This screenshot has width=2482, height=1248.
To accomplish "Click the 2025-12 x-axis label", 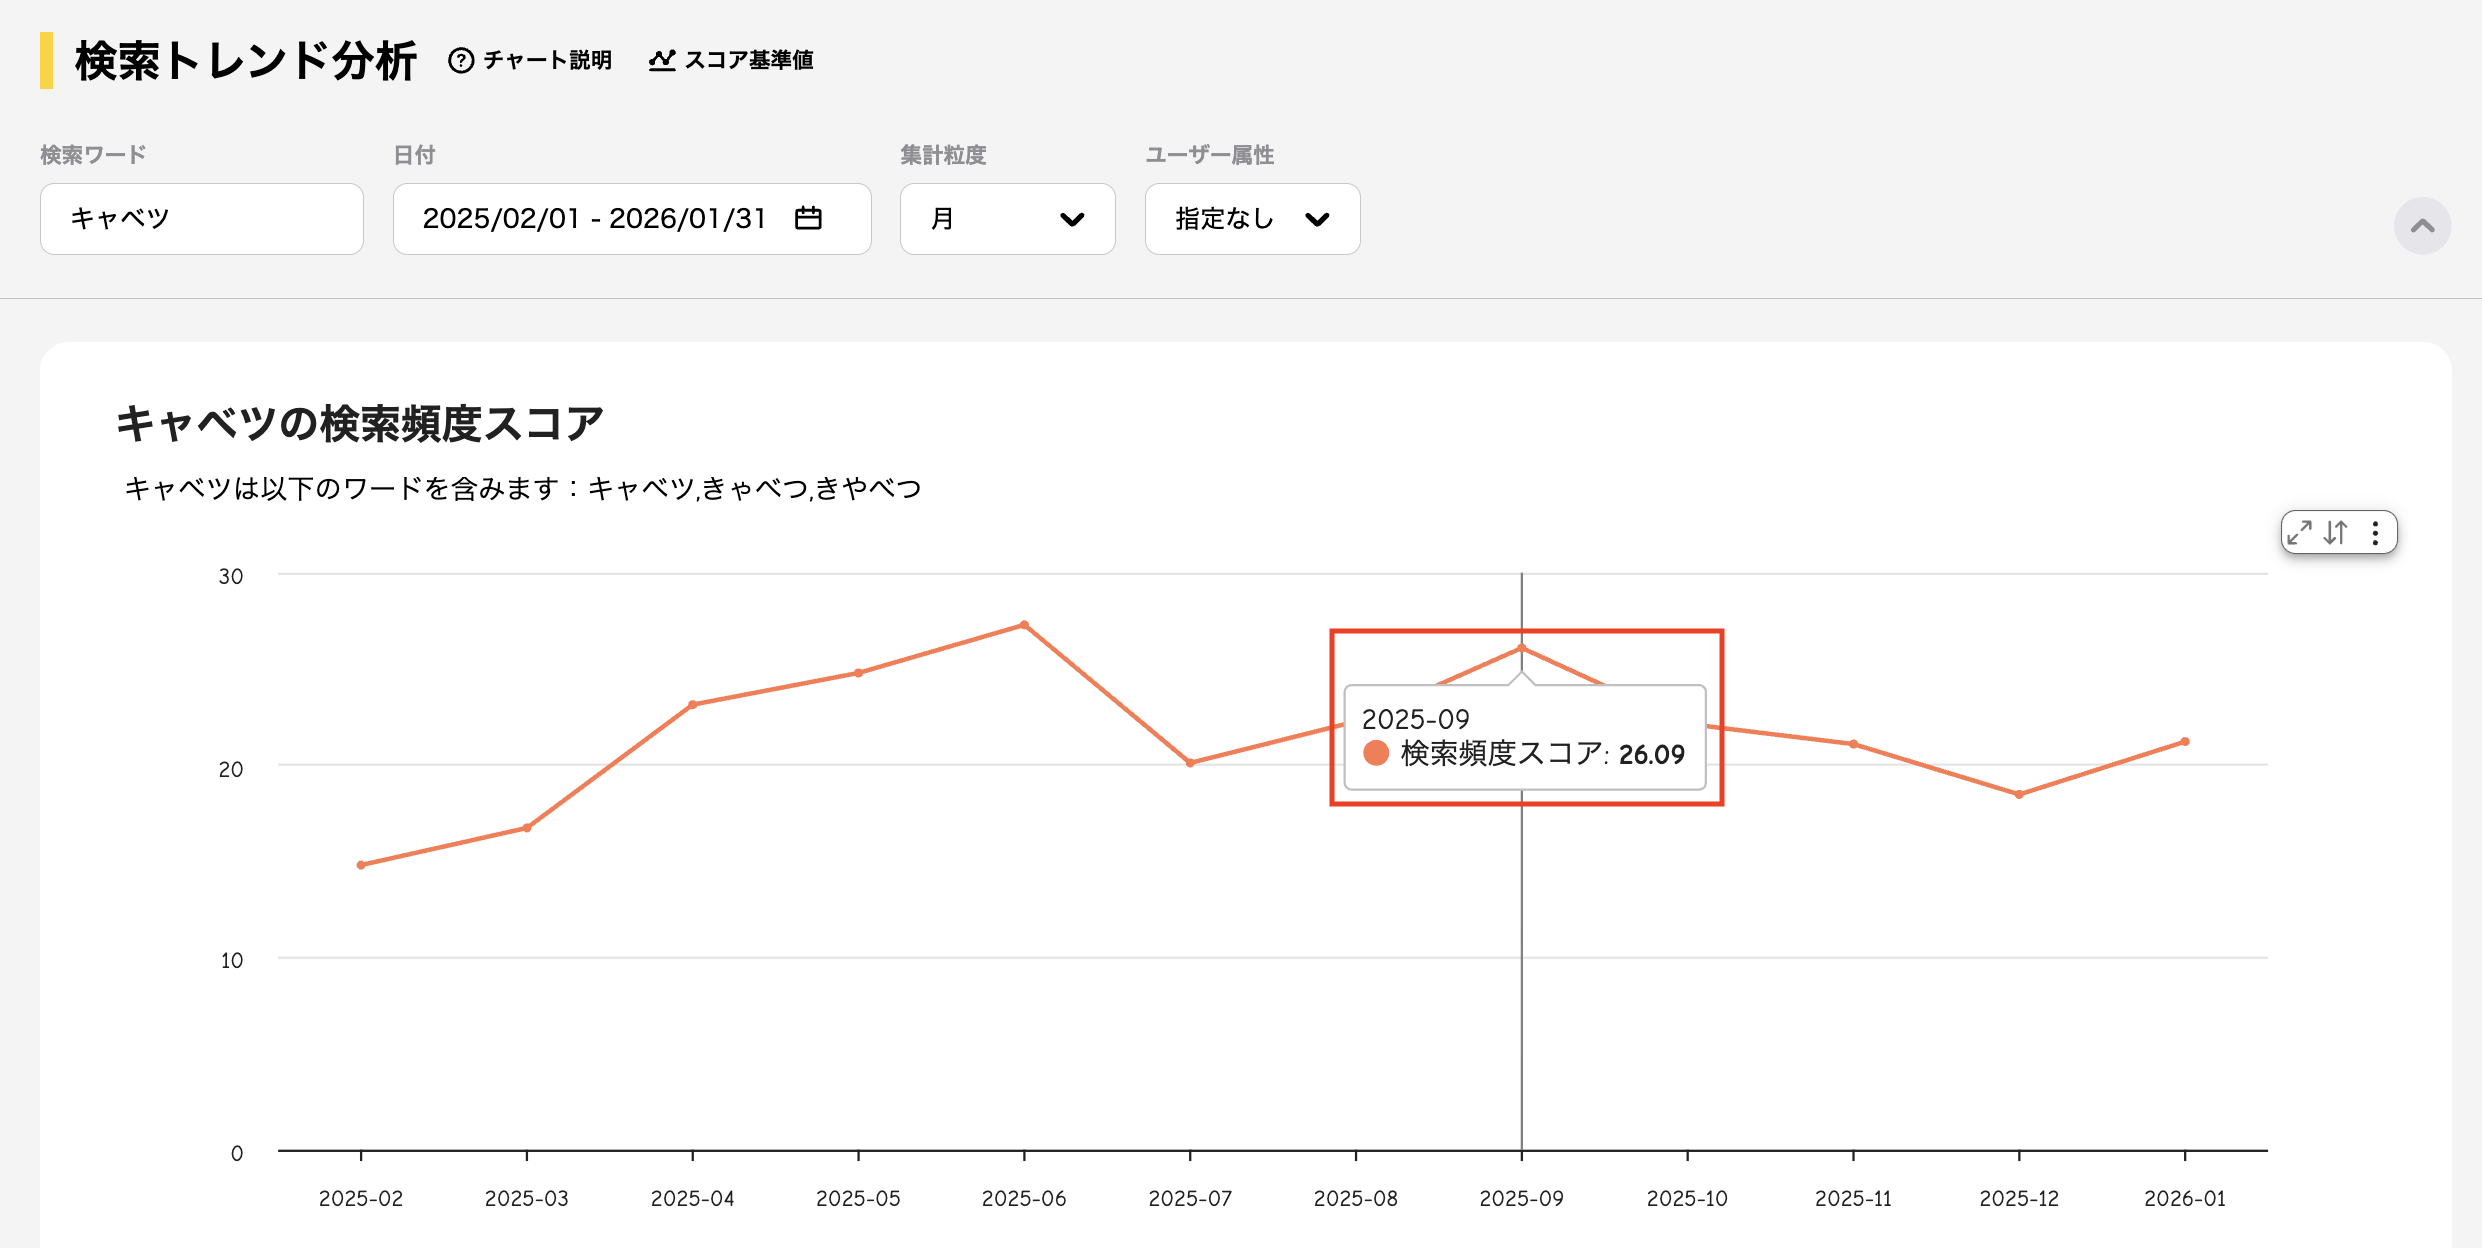I will (x=2019, y=1198).
